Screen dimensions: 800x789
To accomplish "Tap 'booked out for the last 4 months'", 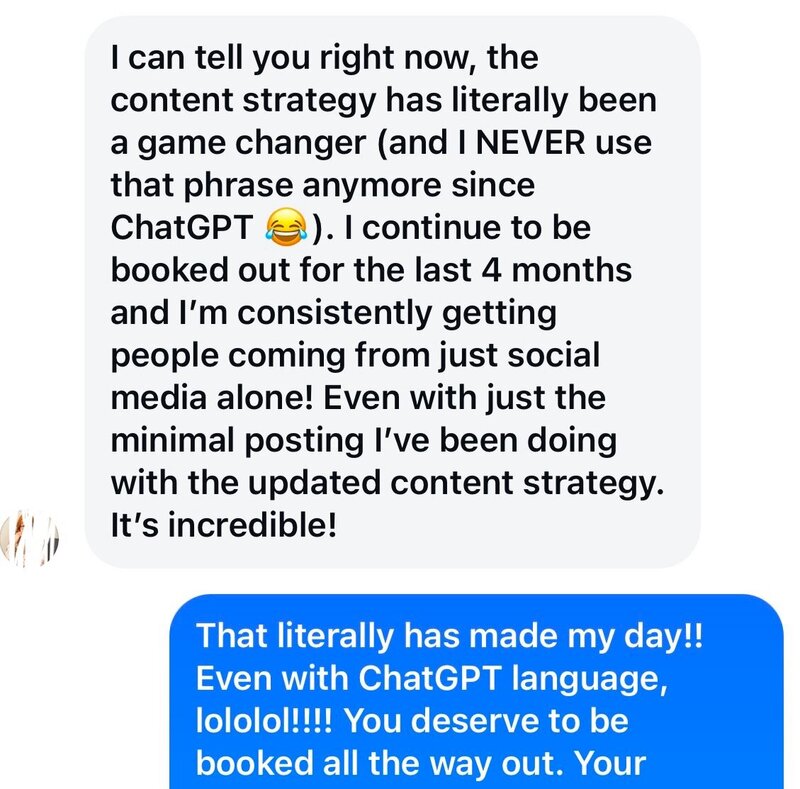I will (371, 269).
